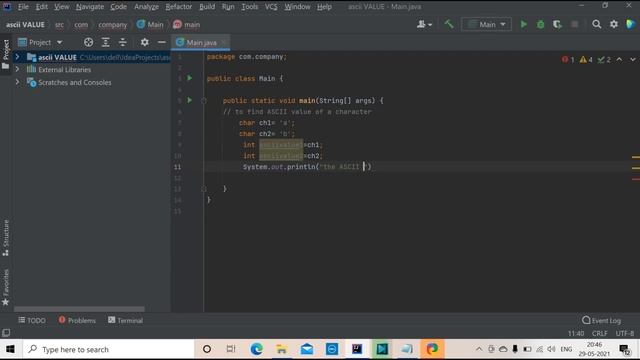Image resolution: width=640 pixels, height=360 pixels.
Task: Click the Collapse All icon in Project panel
Action: 122,42
